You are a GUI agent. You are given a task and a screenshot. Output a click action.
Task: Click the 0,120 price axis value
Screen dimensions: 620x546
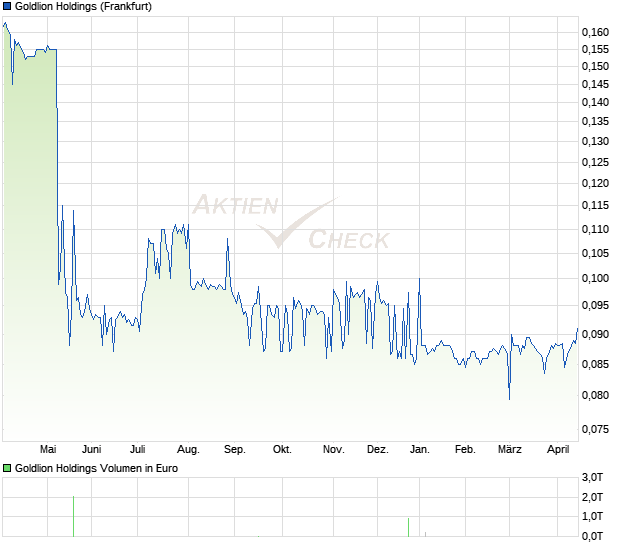point(595,183)
